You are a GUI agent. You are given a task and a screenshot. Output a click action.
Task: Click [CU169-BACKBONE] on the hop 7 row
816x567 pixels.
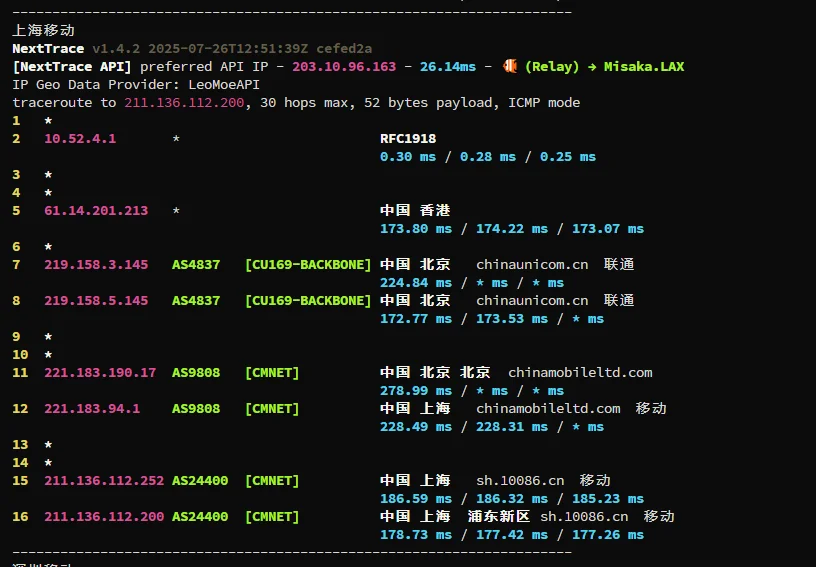click(308, 264)
